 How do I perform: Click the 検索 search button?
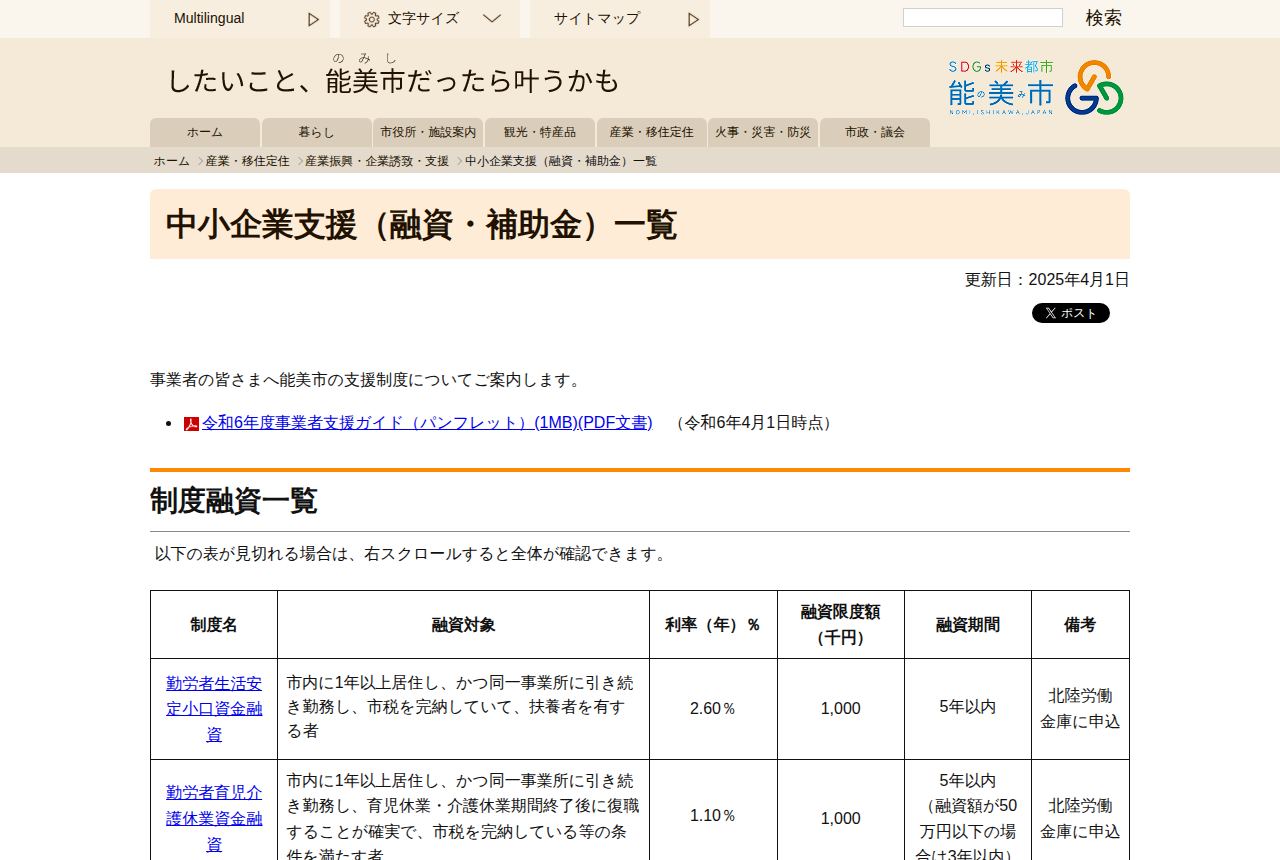[1104, 18]
